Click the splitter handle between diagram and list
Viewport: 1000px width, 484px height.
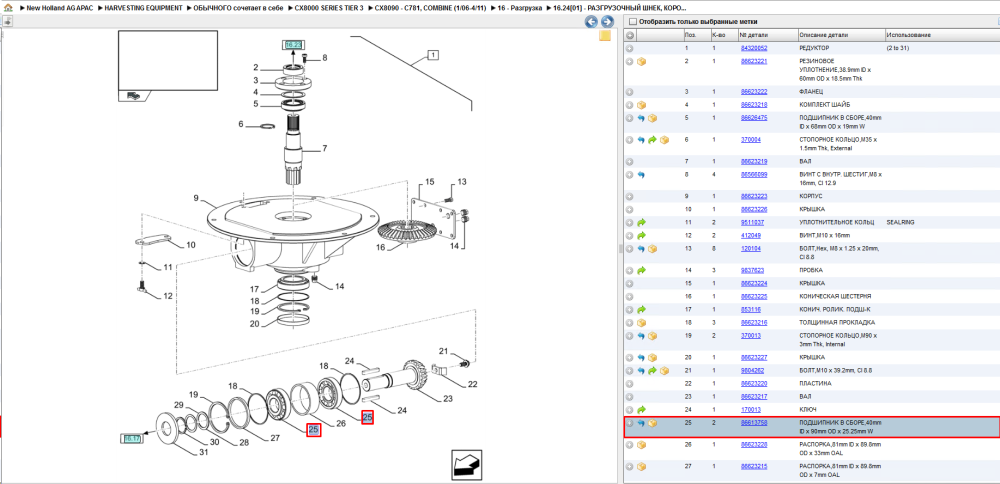tap(620, 249)
